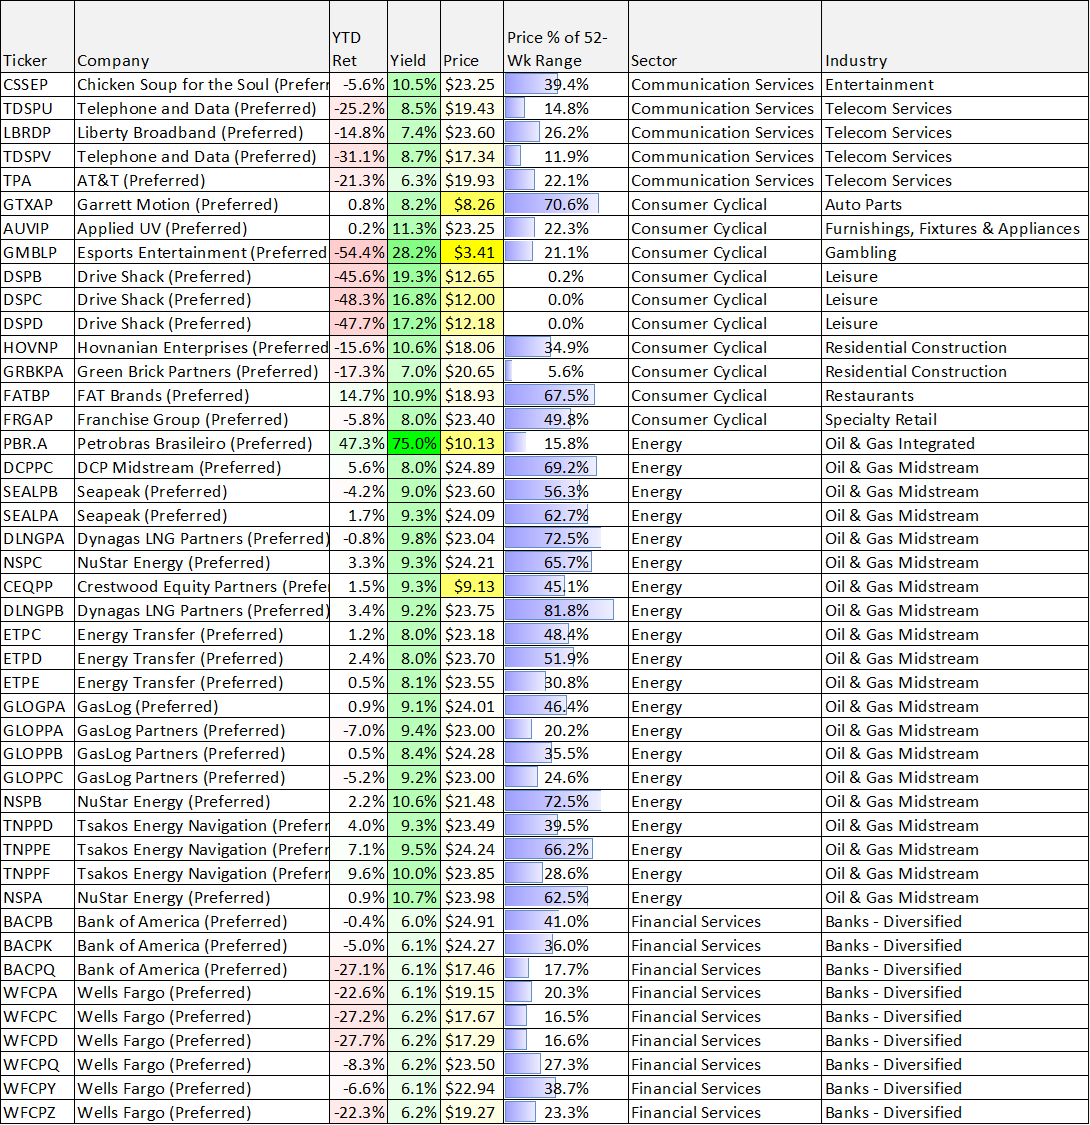Select ticker TNPPE
This screenshot has width=1090, height=1125.
[x=37, y=849]
